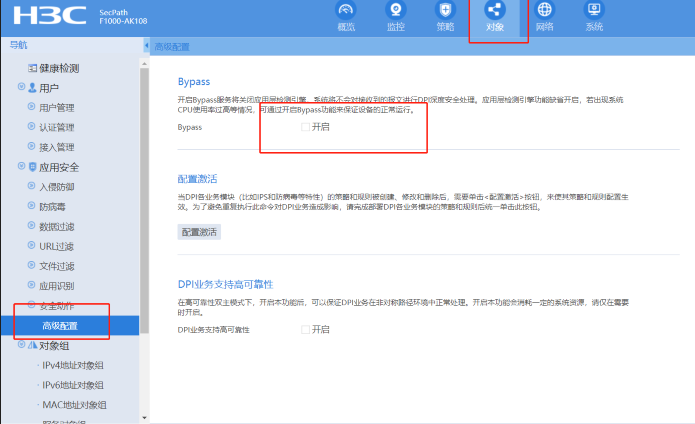Open 防病毒 in navigation tree
The image size is (695, 424).
tap(52, 207)
